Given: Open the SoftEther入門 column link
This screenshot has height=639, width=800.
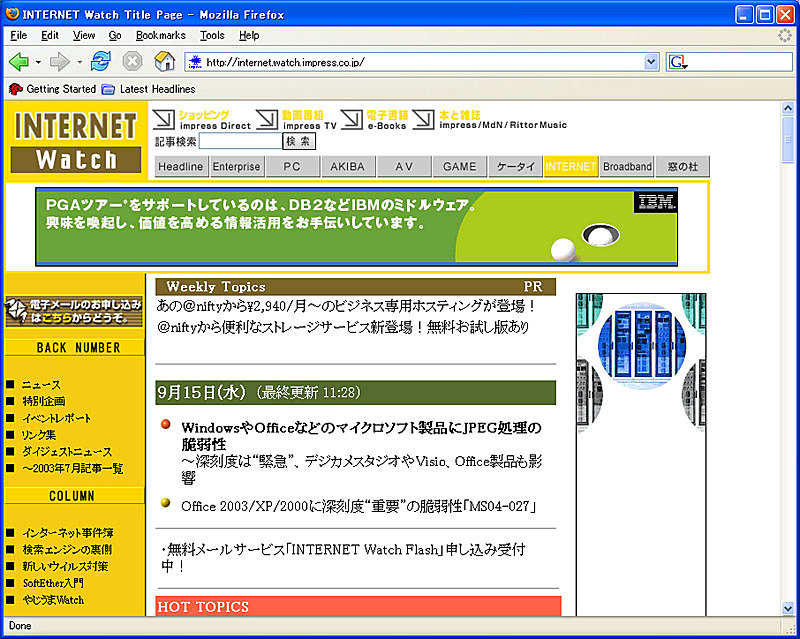Looking at the screenshot, I should (53, 583).
